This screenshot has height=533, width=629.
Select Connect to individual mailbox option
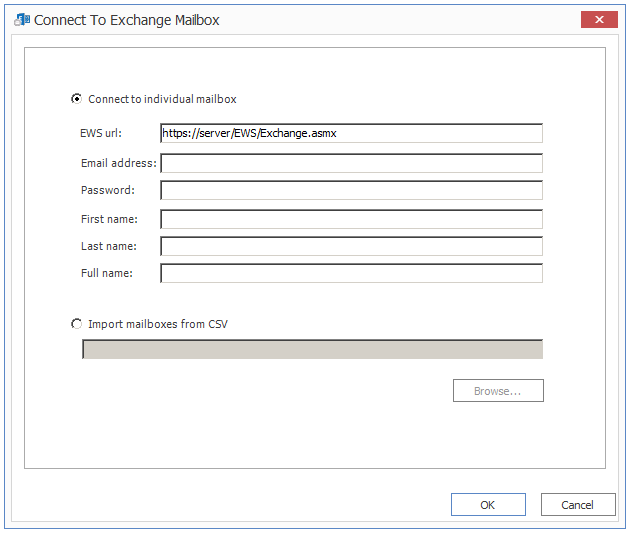pyautogui.click(x=76, y=99)
